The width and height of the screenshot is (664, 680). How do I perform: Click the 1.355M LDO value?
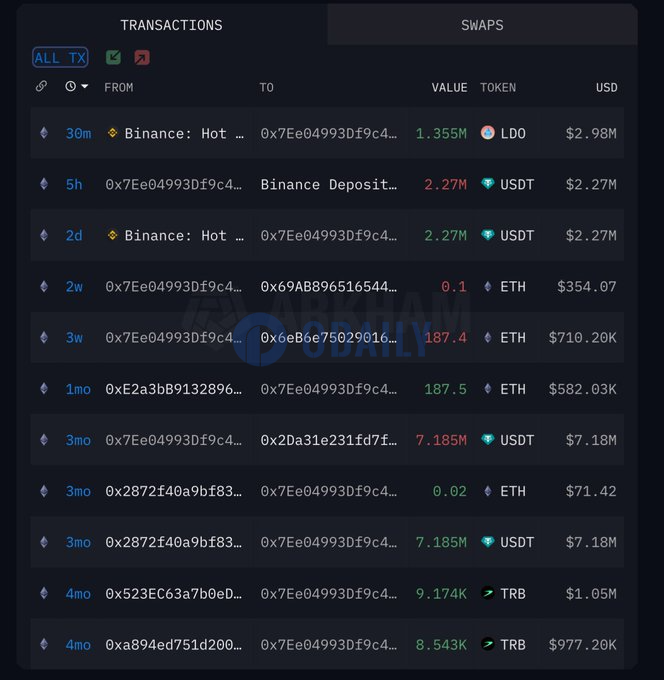pyautogui.click(x=441, y=133)
